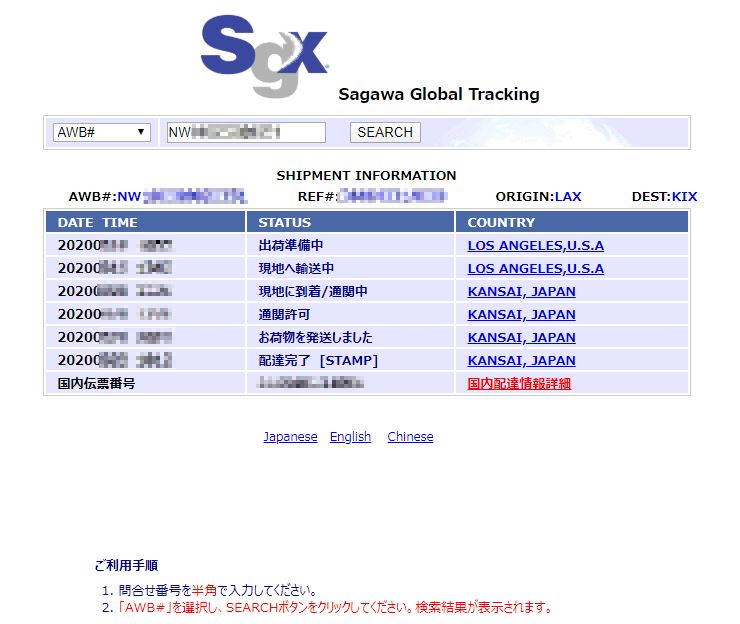Click the SGX Sagawa logo
Viewport: 740px width, 624px height.
[x=264, y=56]
